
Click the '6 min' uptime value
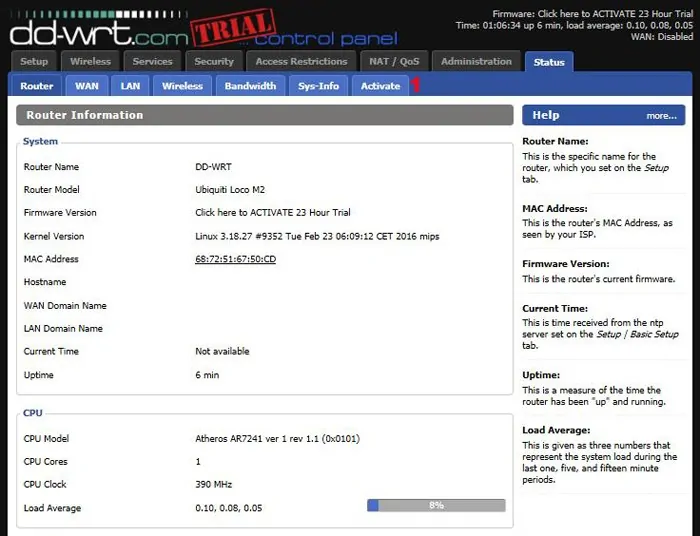[207, 375]
